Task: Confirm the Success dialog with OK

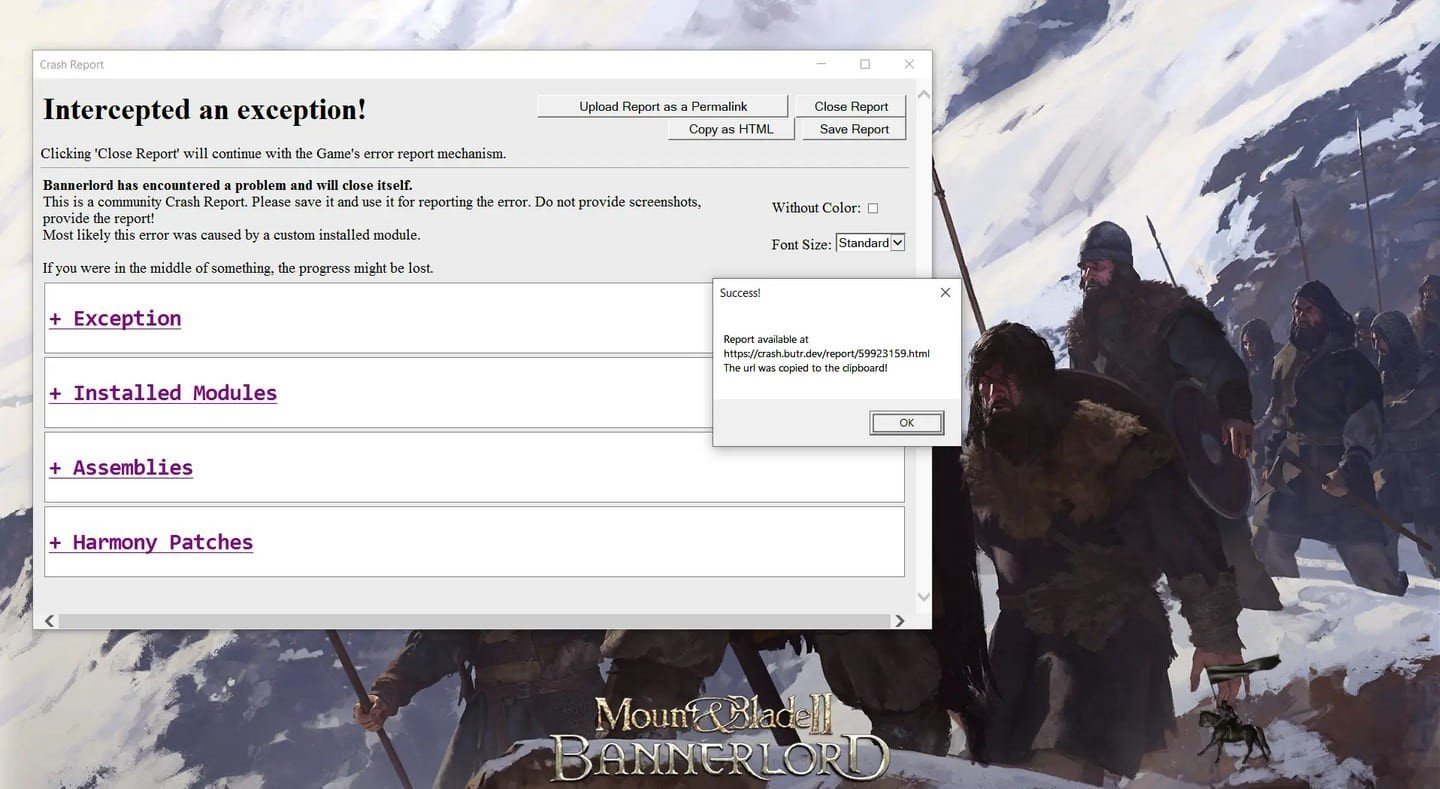Action: point(906,423)
